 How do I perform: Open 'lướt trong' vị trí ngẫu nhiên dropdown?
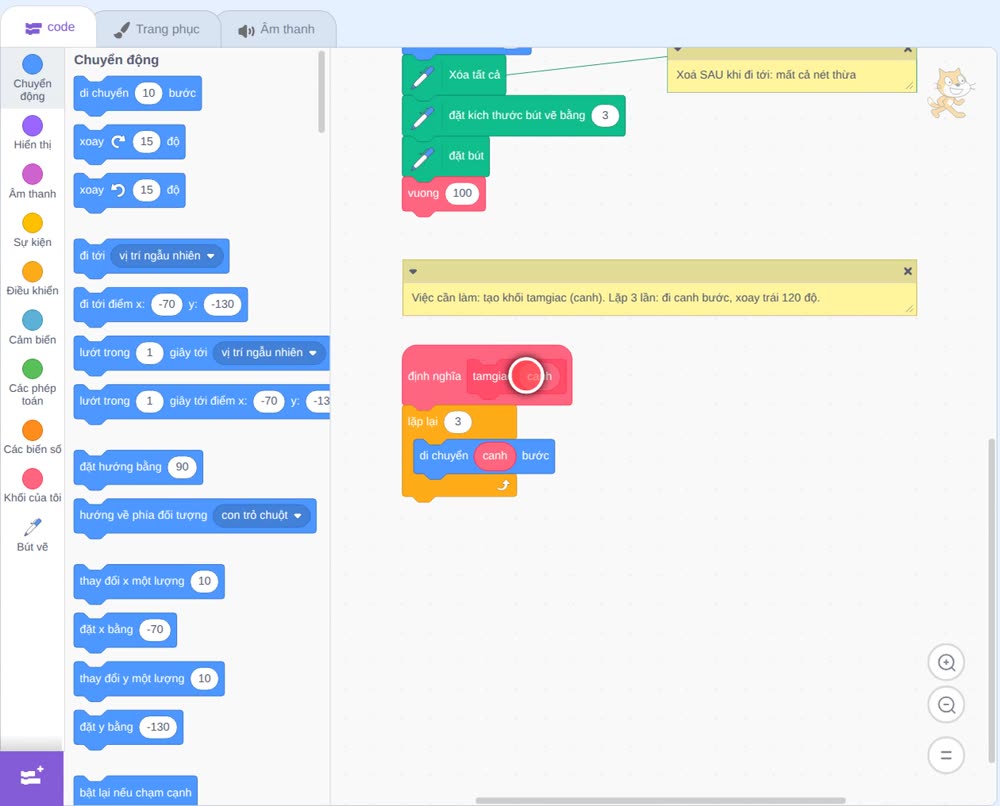point(268,353)
